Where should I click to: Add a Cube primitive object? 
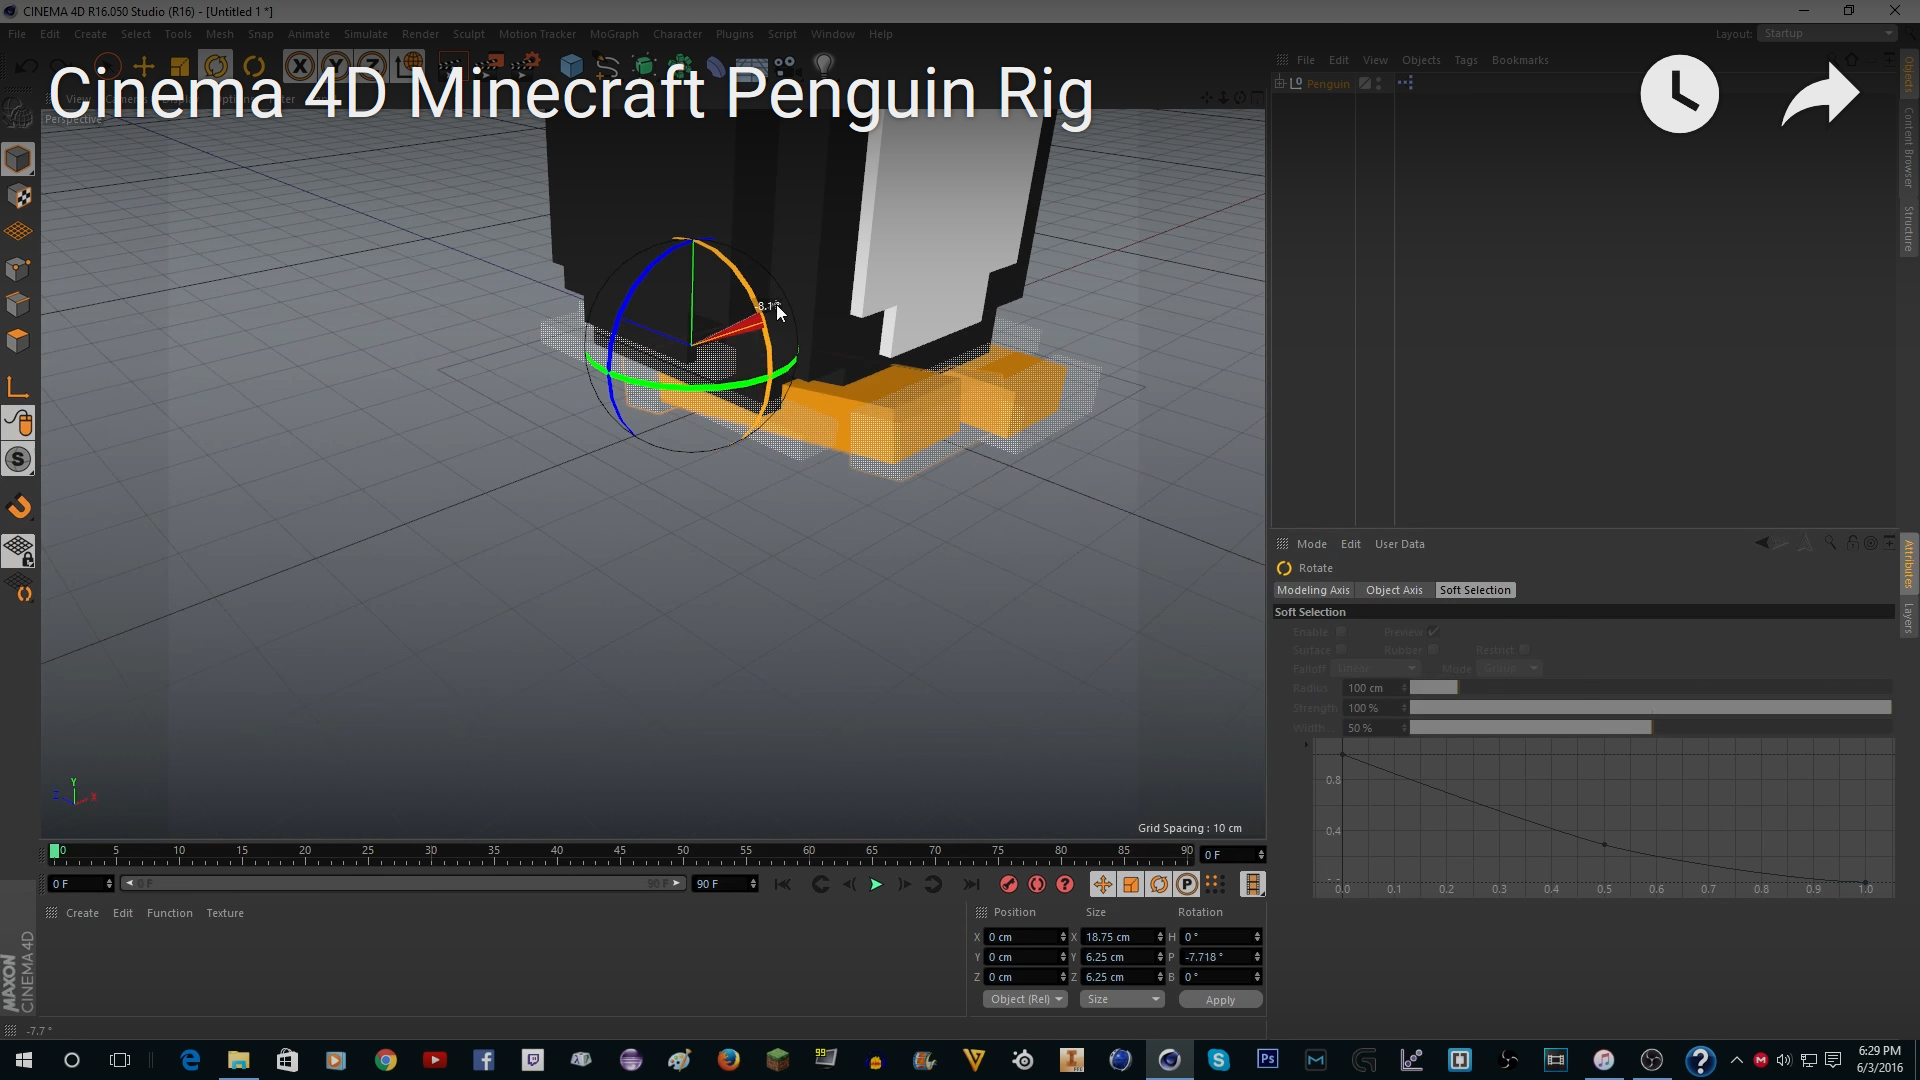571,66
